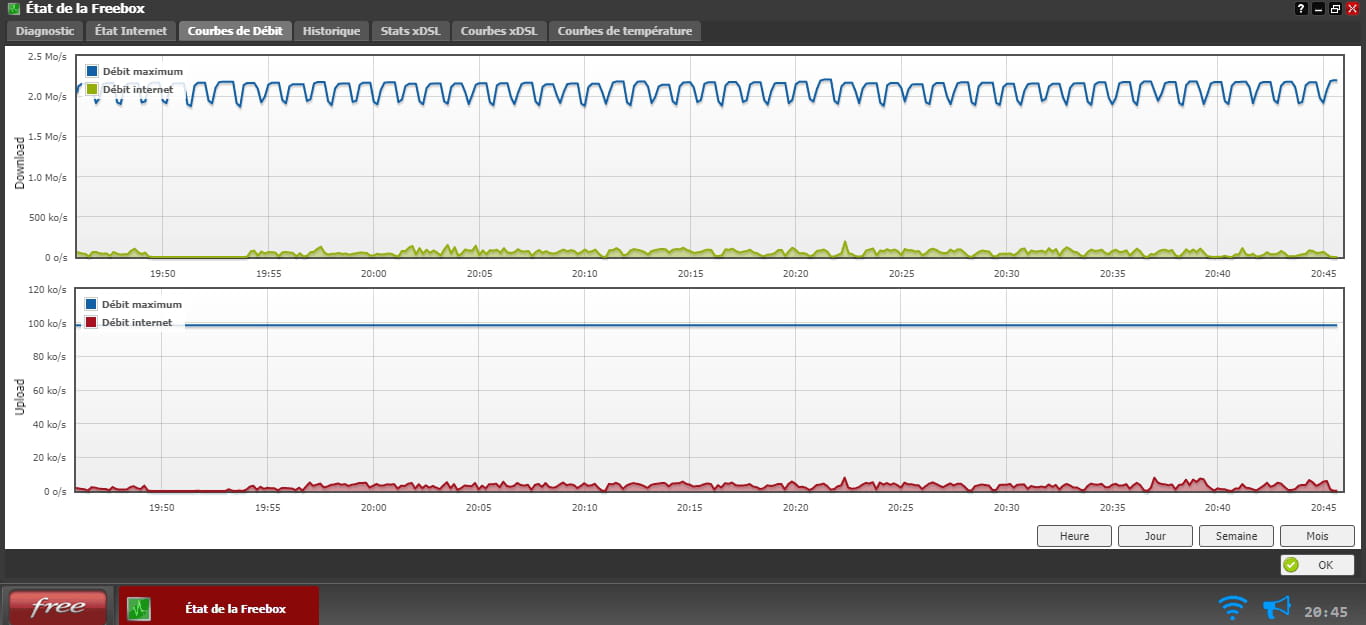Confirm with the OK button

click(x=1317, y=565)
